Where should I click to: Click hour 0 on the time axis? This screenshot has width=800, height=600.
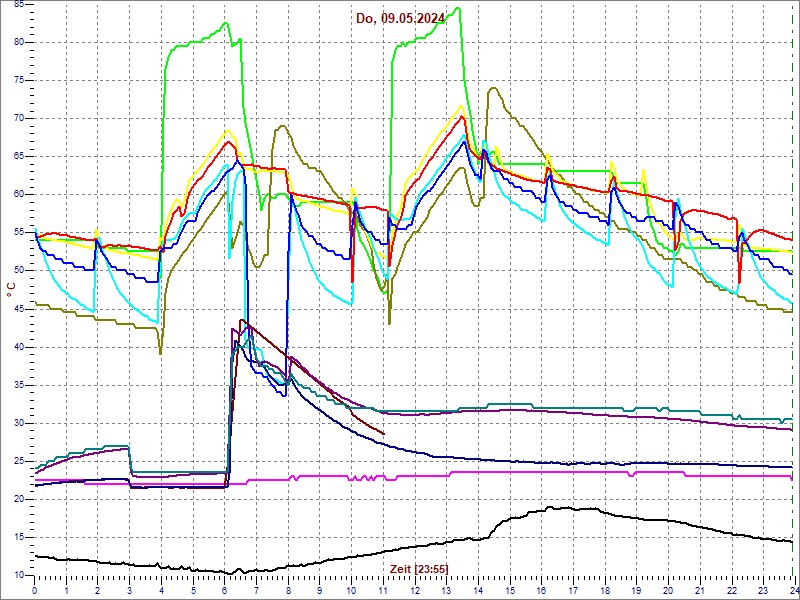34,590
